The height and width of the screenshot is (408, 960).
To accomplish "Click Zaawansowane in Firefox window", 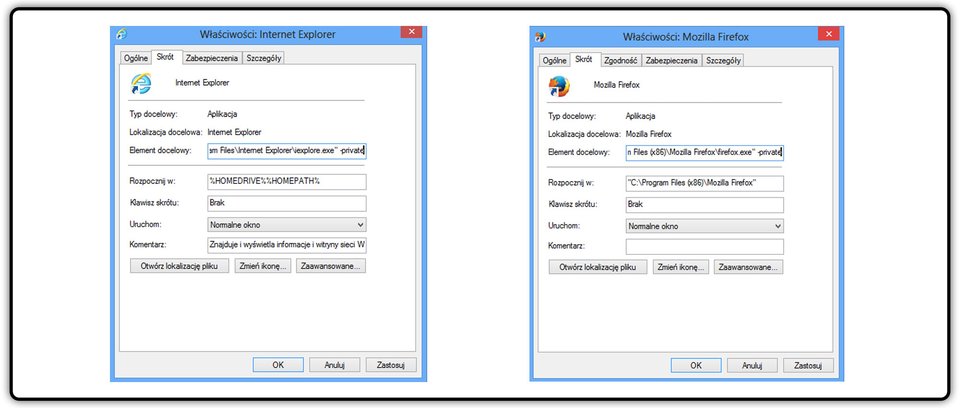I will (x=749, y=267).
